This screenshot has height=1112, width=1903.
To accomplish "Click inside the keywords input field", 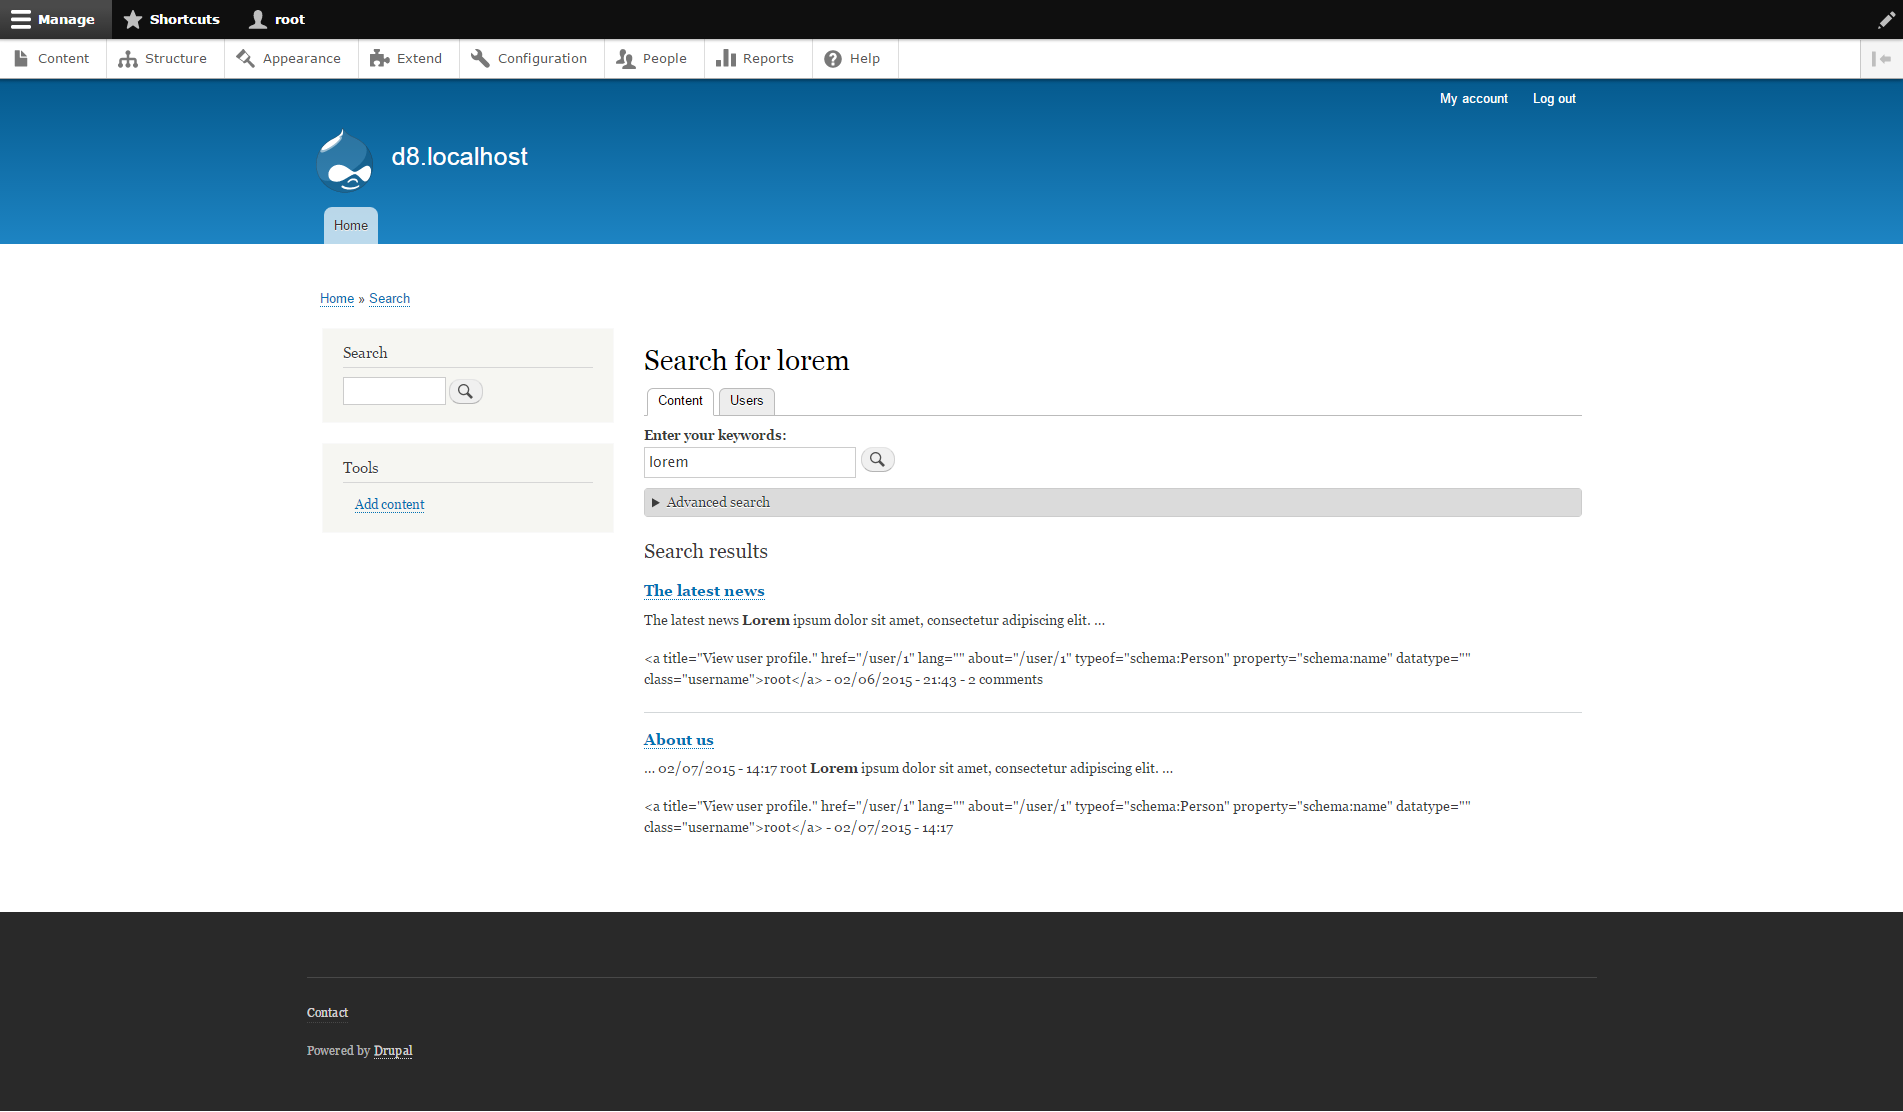I will pos(749,462).
